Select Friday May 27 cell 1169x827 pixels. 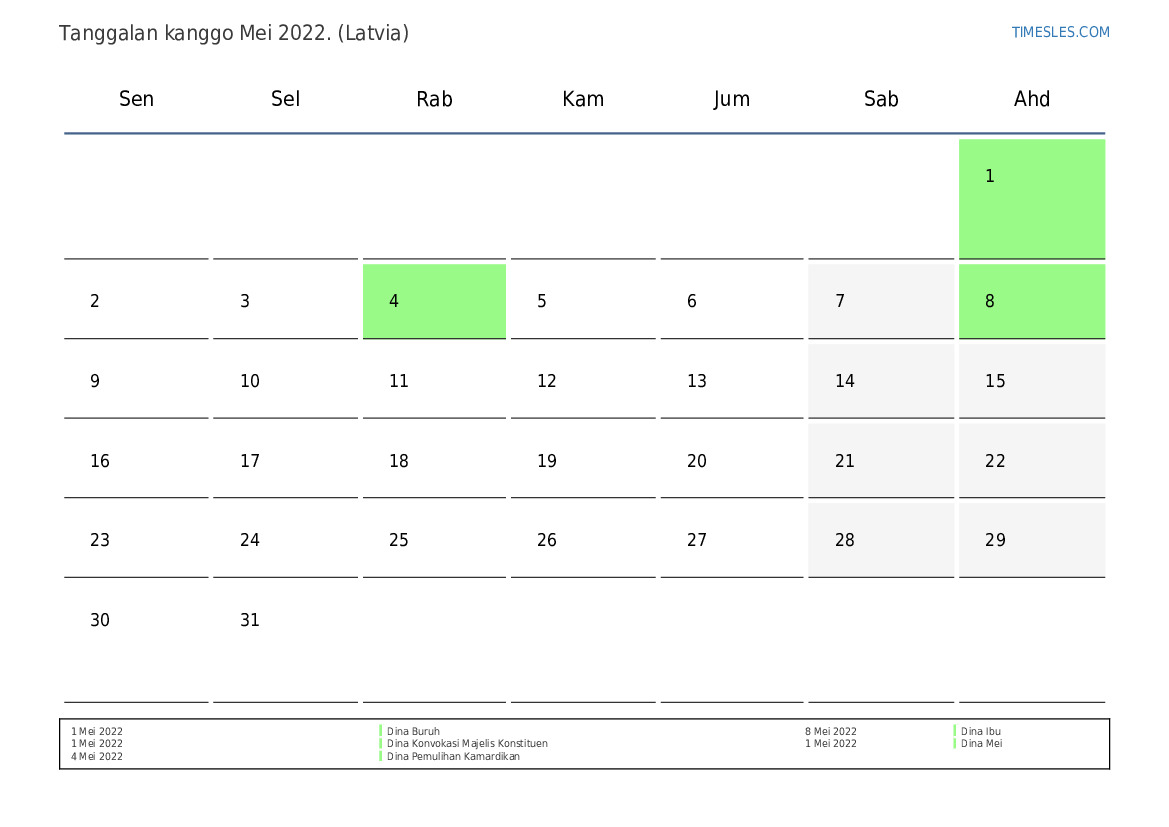(x=731, y=540)
